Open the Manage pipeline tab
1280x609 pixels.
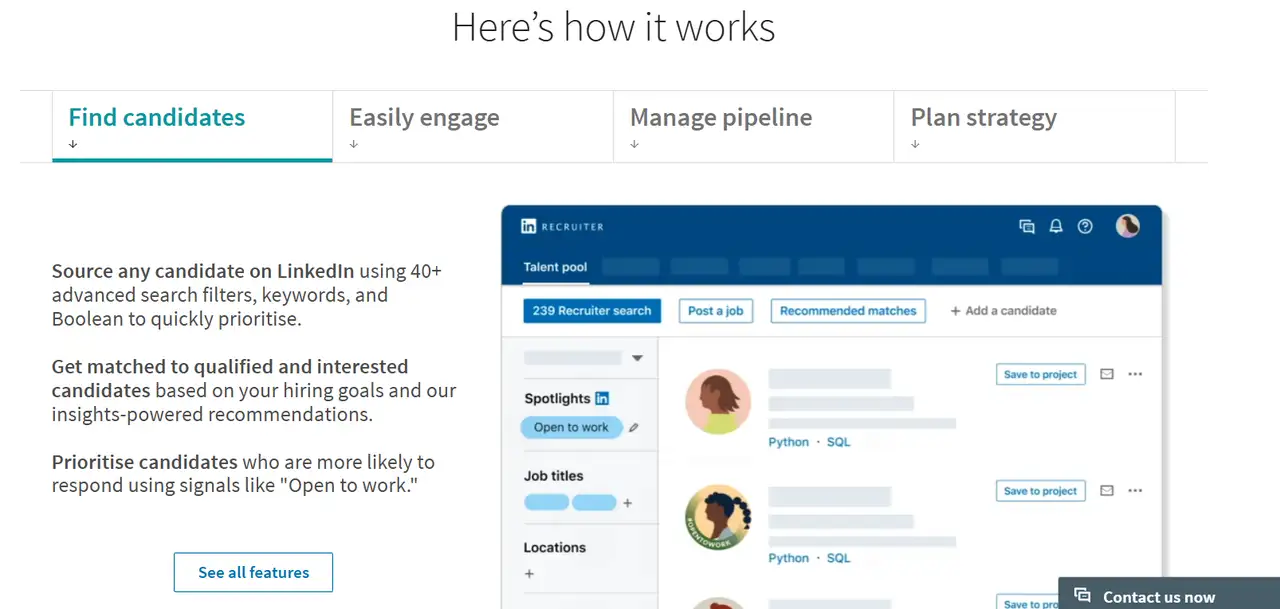[x=754, y=126]
